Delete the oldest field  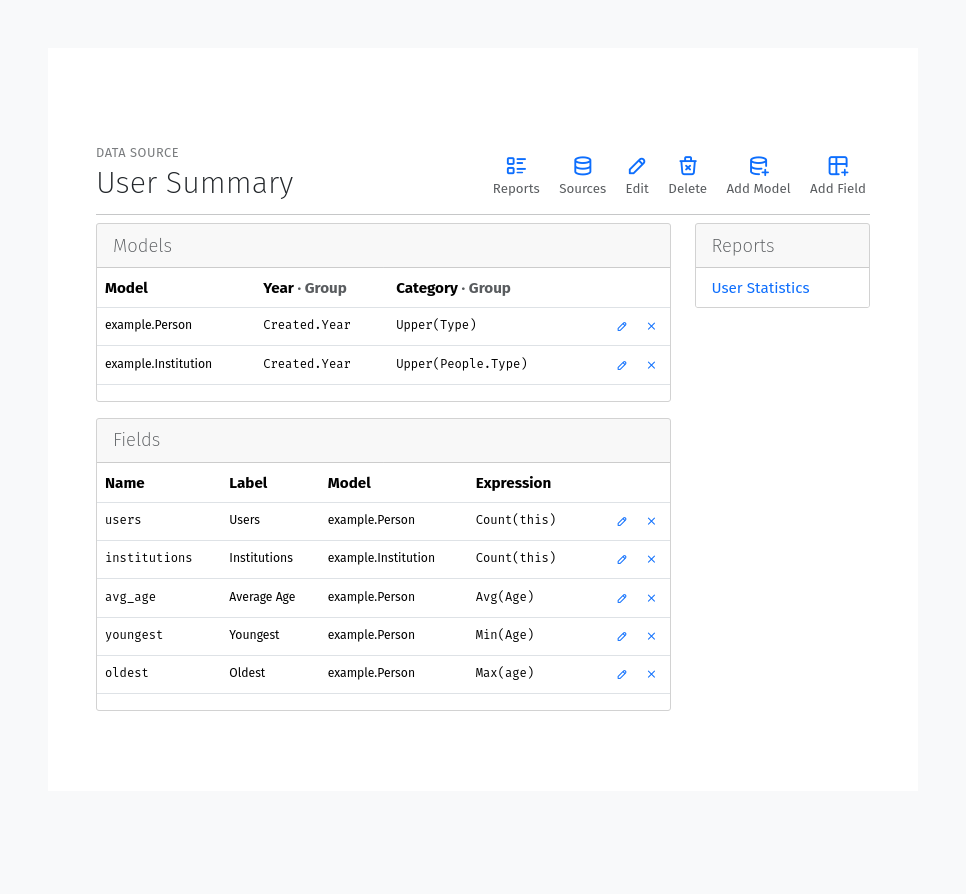click(x=651, y=675)
